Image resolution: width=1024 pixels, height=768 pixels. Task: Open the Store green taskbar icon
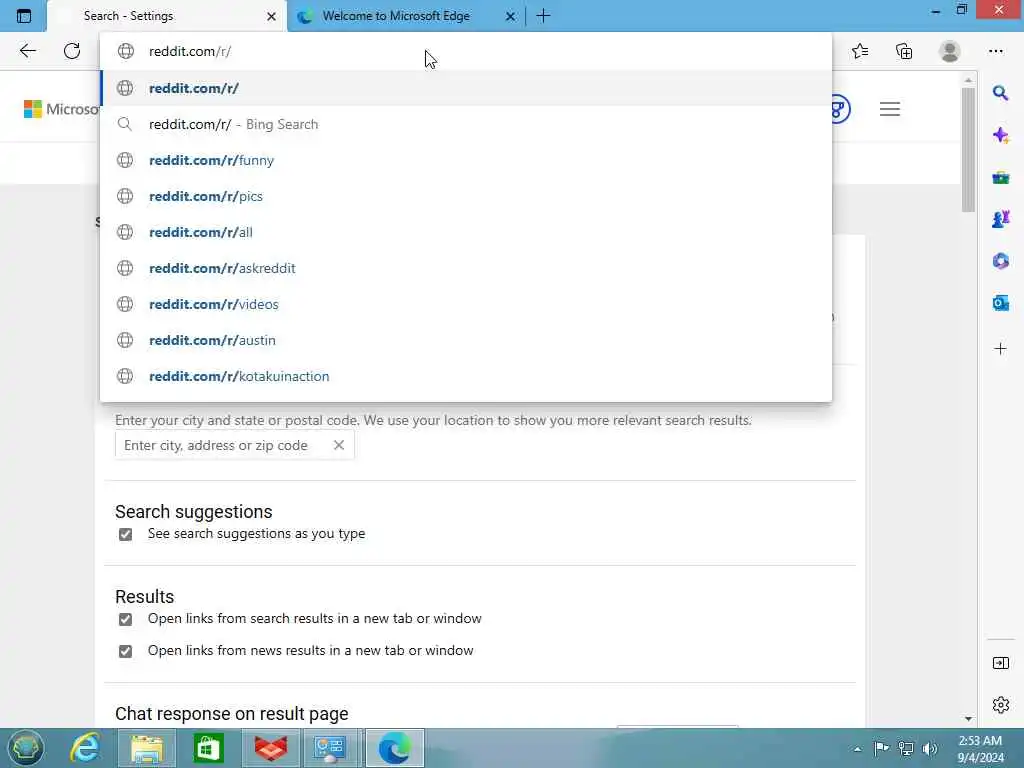(208, 748)
